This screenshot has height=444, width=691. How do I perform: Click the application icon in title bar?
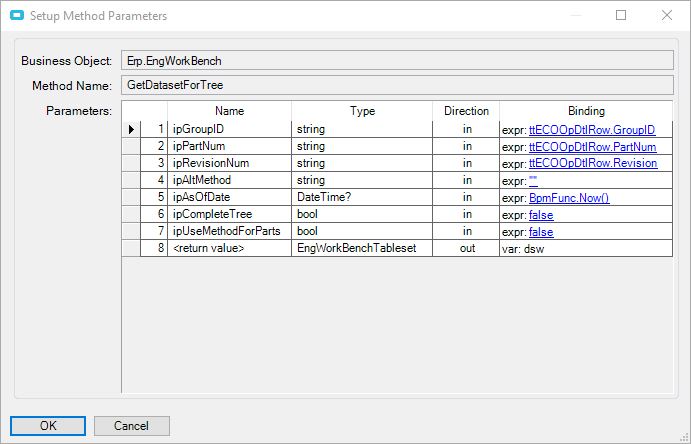pos(16,16)
